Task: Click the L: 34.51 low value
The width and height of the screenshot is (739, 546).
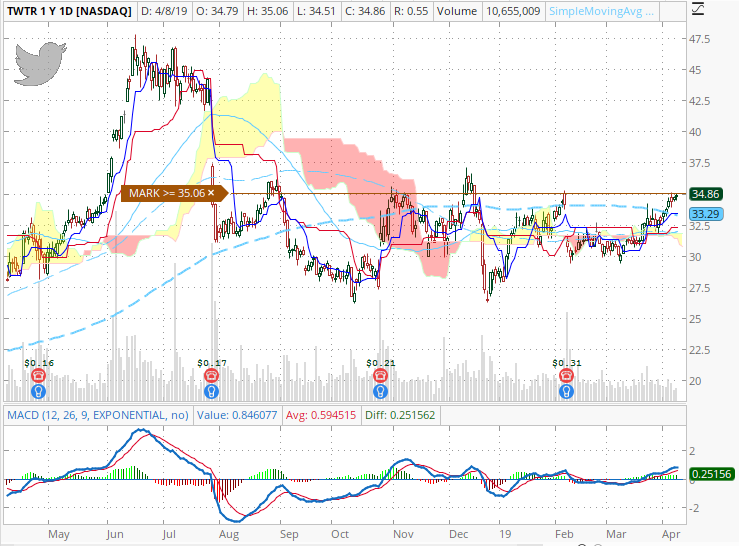Action: [316, 11]
